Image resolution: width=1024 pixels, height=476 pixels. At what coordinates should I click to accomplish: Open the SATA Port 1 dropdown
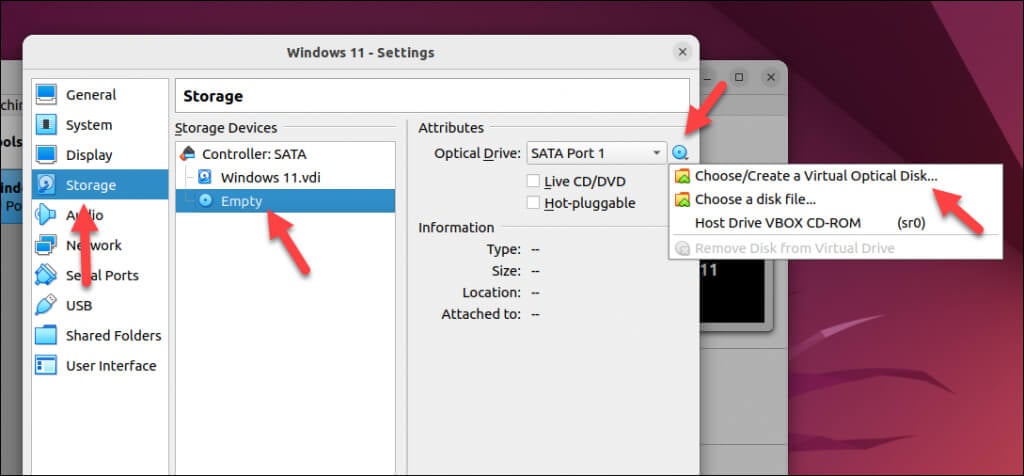(596, 153)
